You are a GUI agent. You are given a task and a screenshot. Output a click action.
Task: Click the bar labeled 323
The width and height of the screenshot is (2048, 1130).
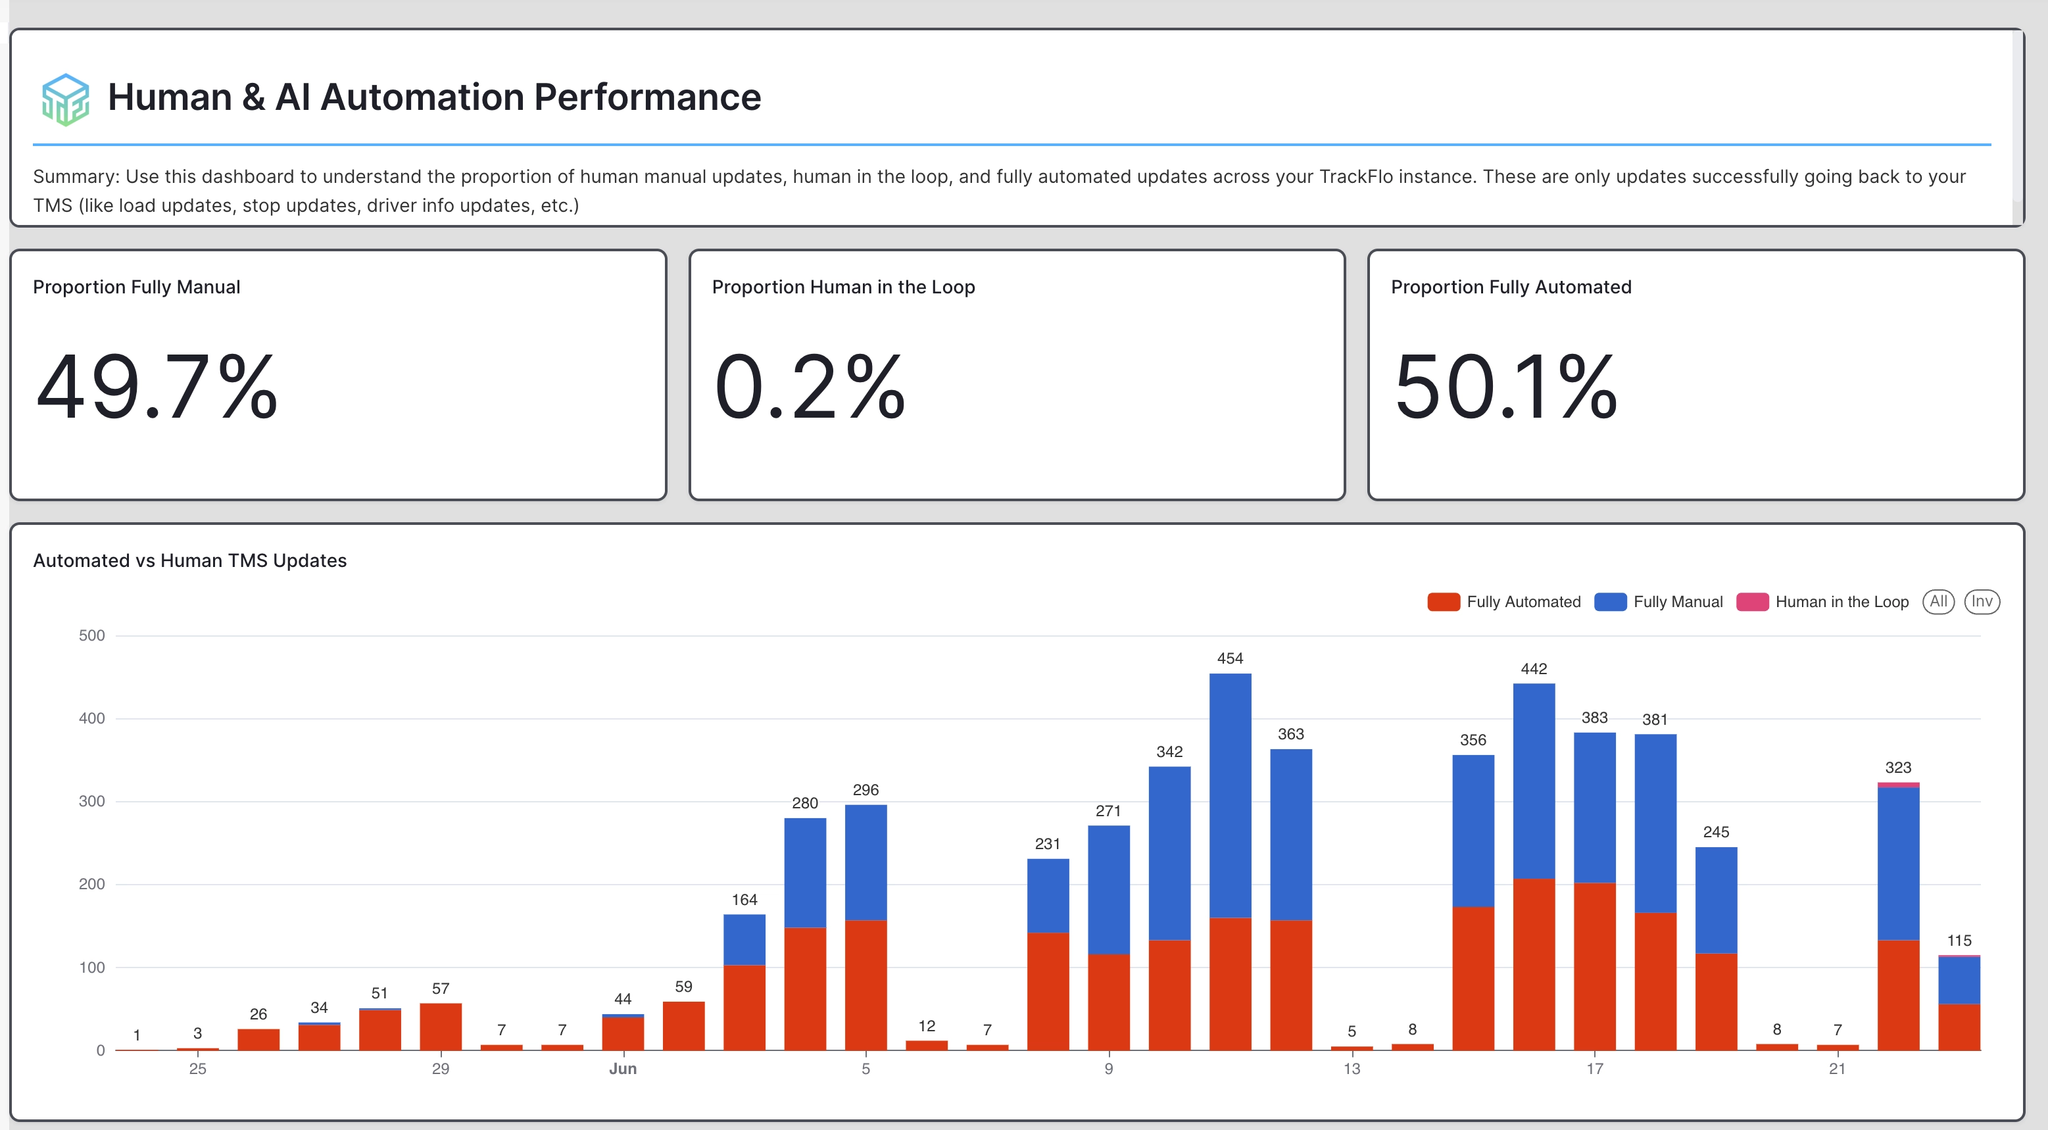click(x=1898, y=916)
